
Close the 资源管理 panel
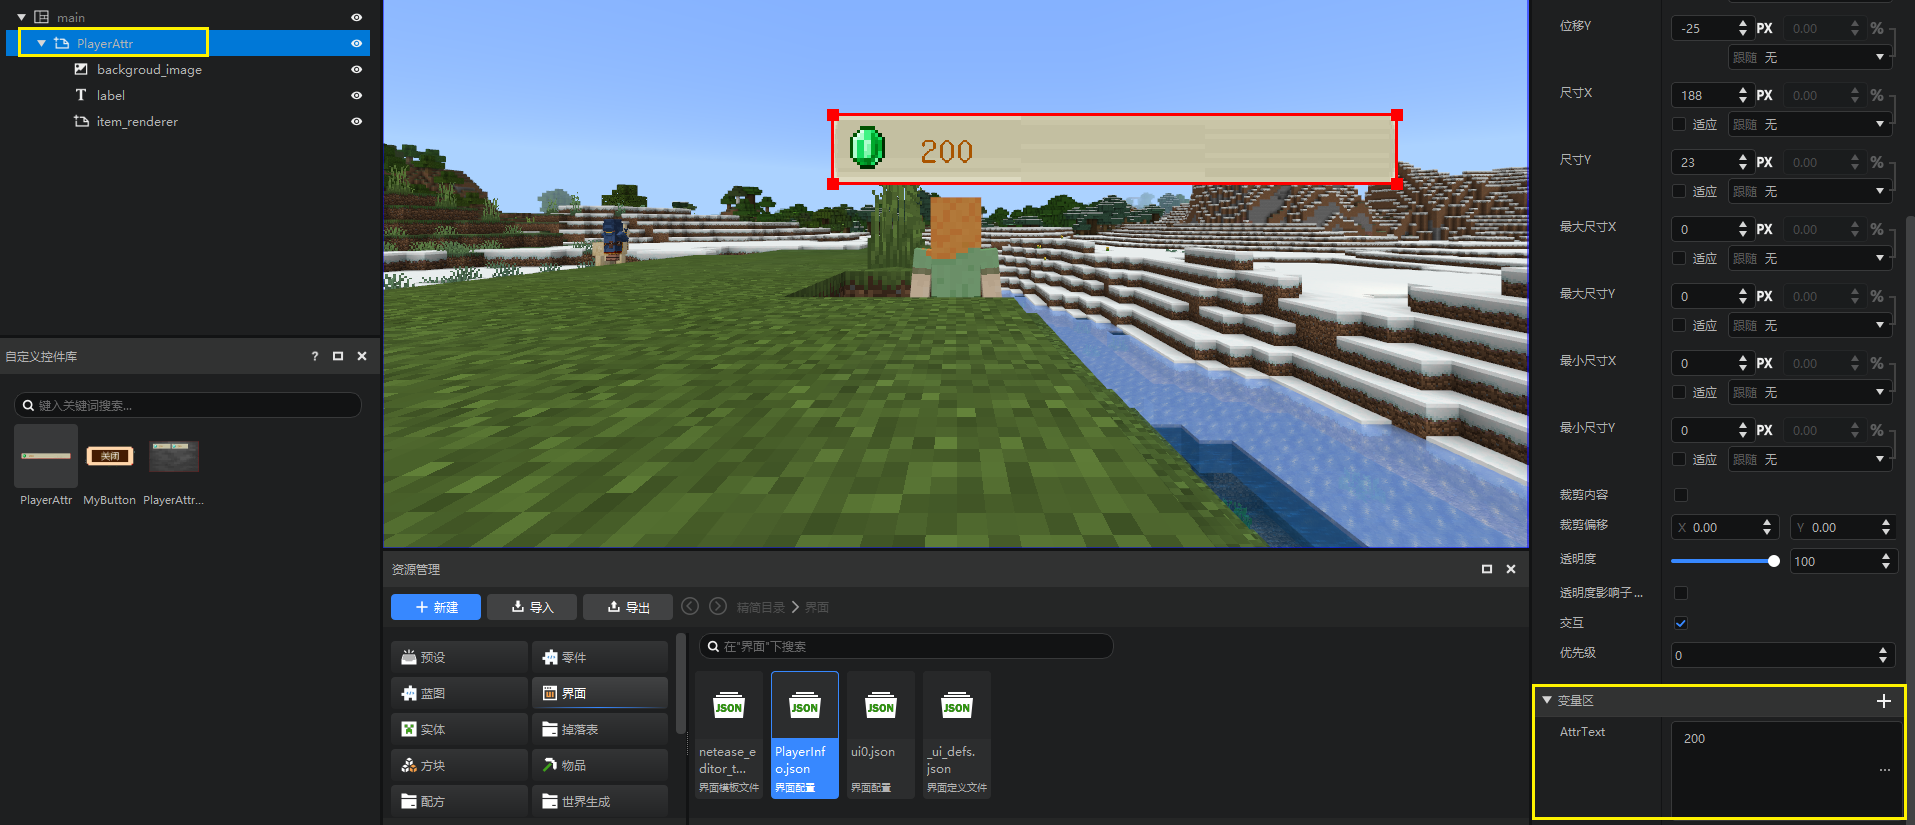(x=1511, y=569)
